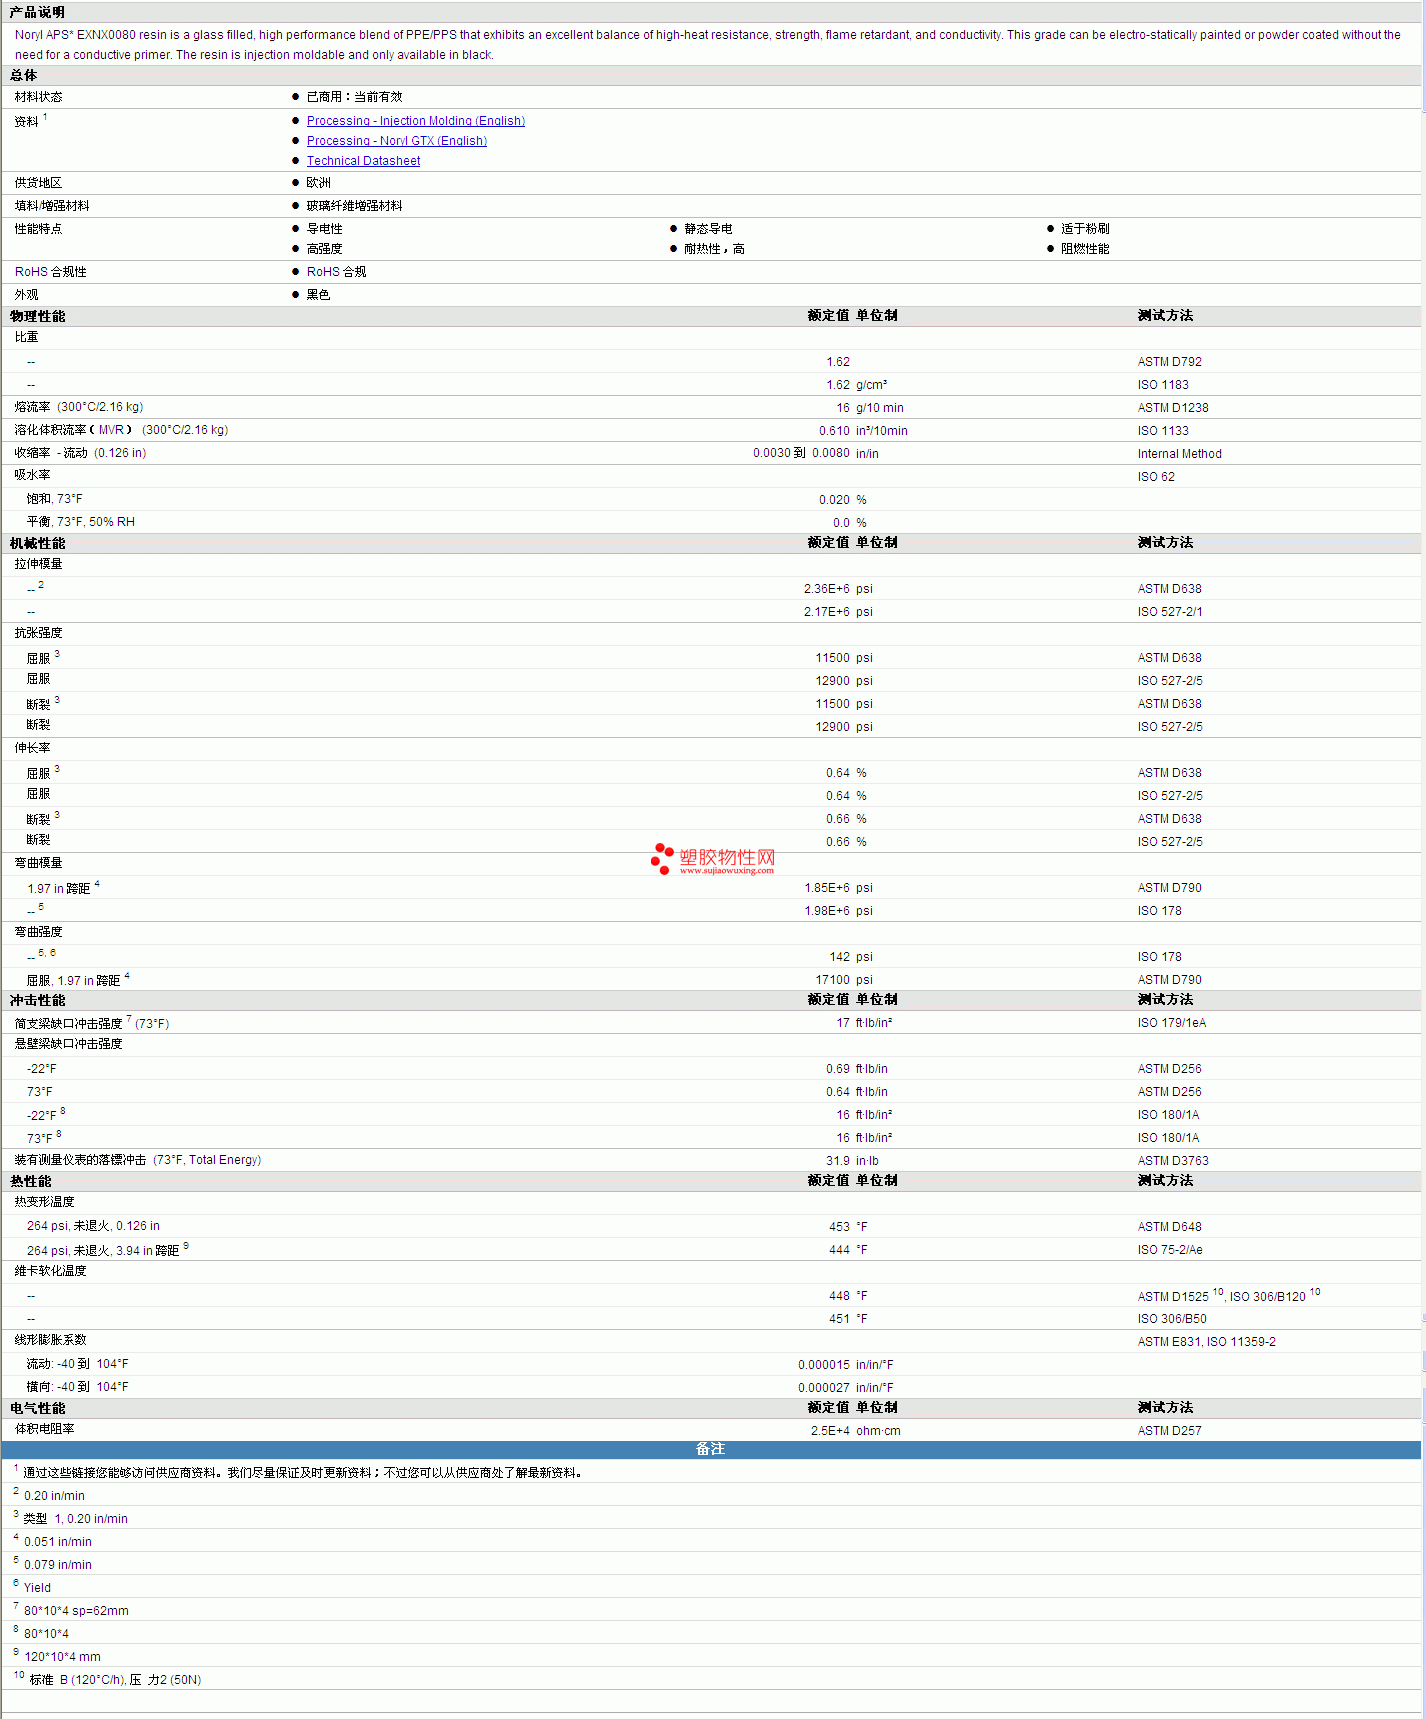Click the 抗张强度 row label
Image resolution: width=1426 pixels, height=1719 pixels.
tap(38, 633)
